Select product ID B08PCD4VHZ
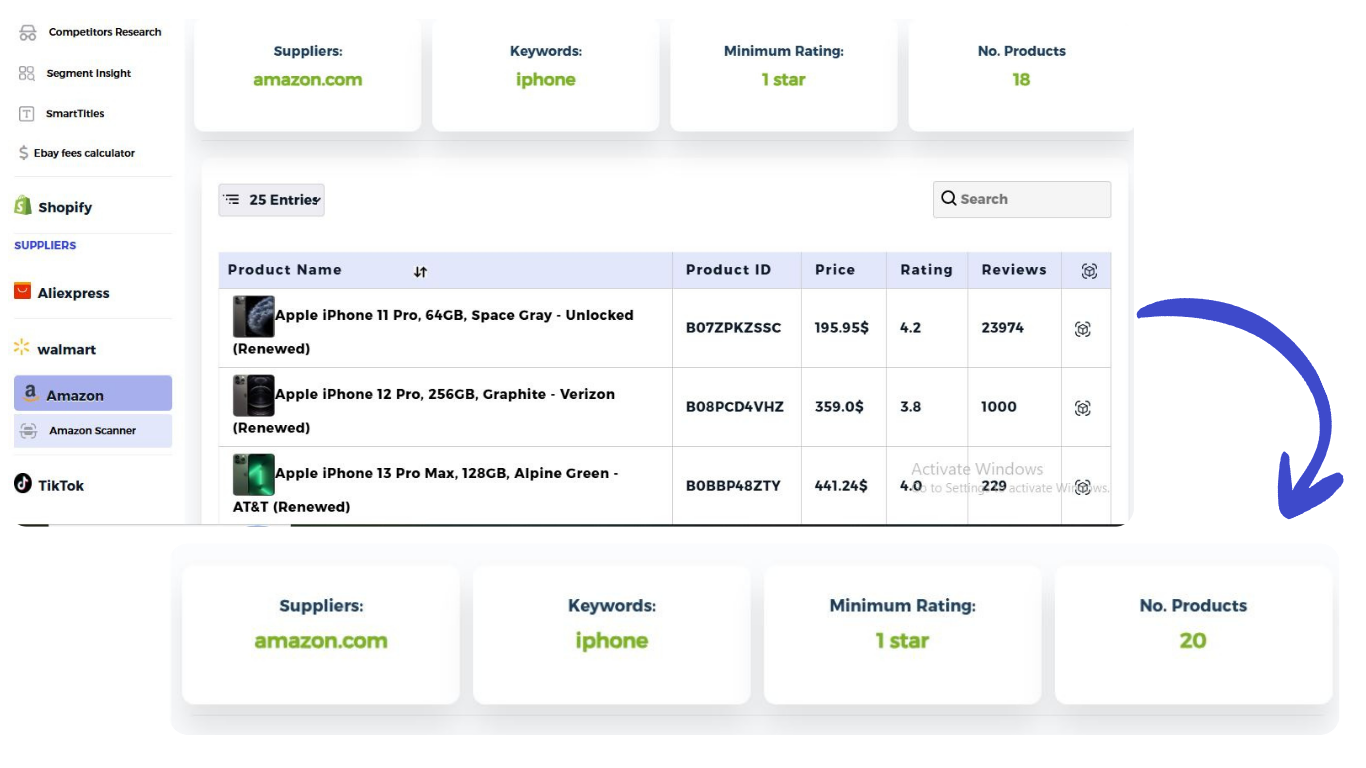The width and height of the screenshot is (1366, 768). [x=735, y=407]
